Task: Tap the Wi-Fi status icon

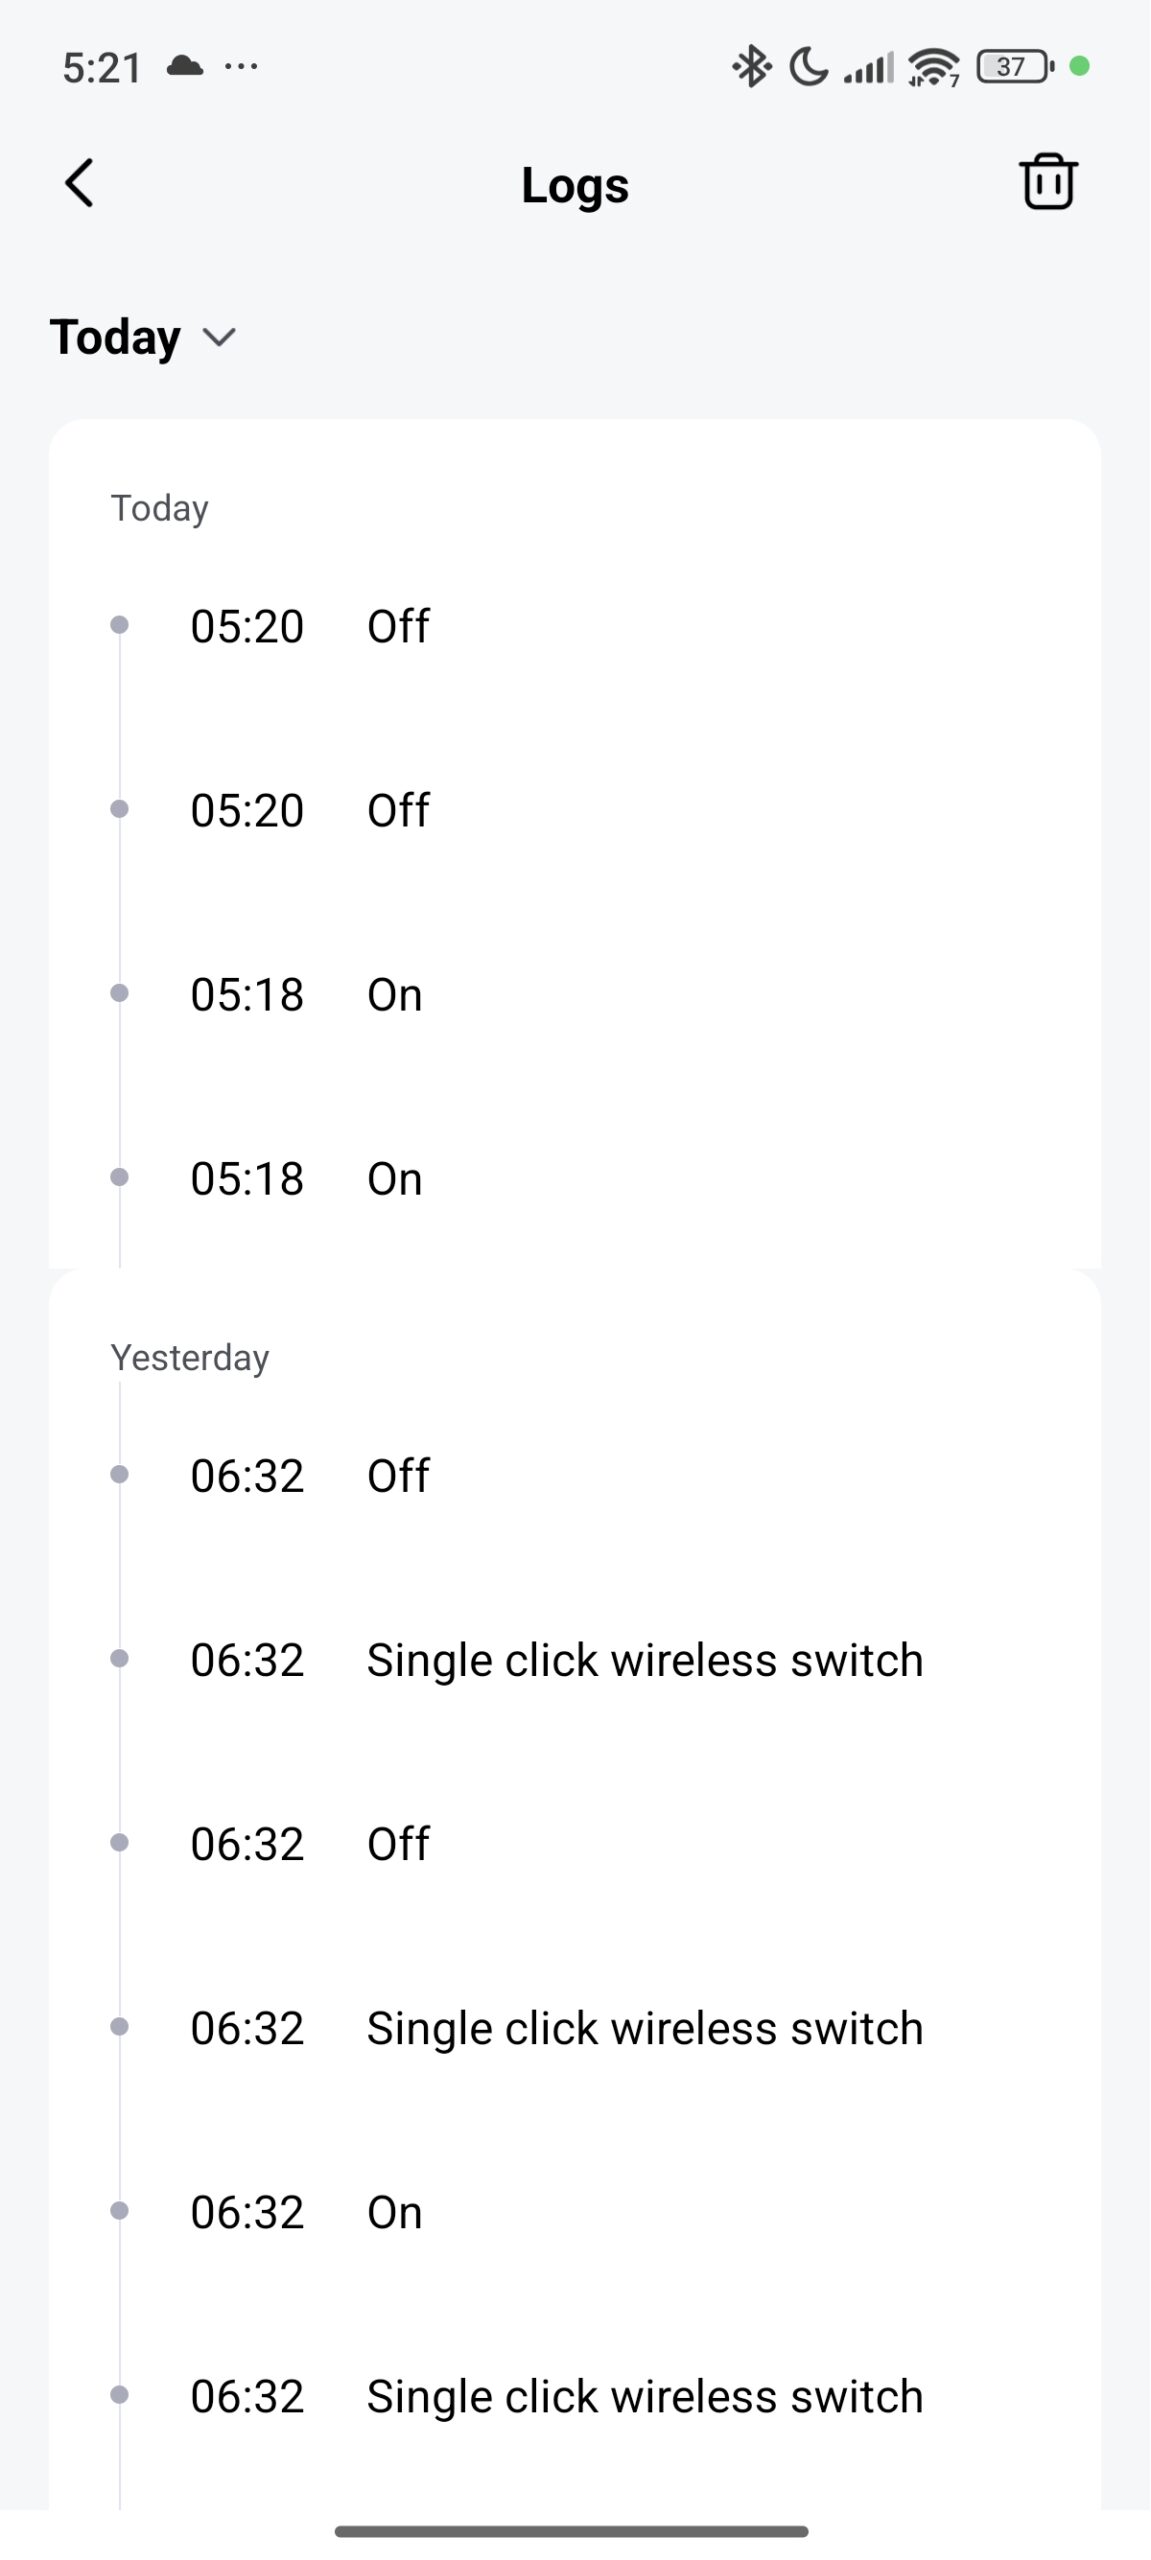Action: pyautogui.click(x=933, y=67)
